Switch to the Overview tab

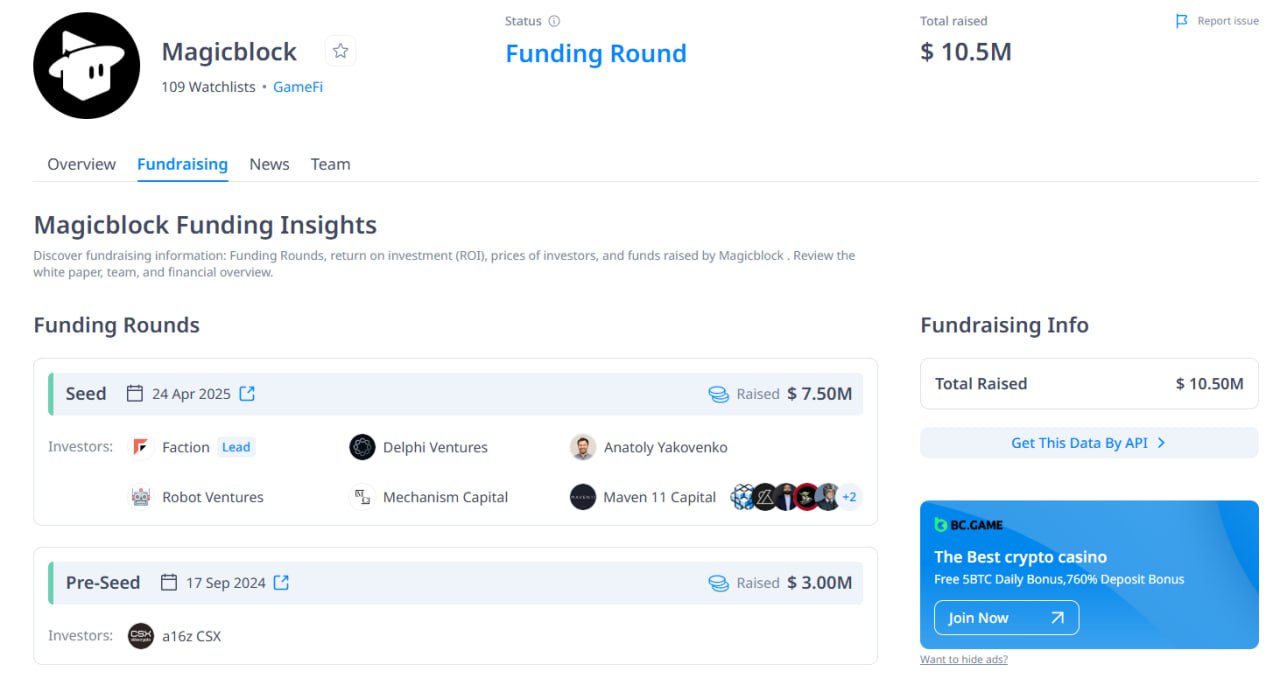[81, 164]
